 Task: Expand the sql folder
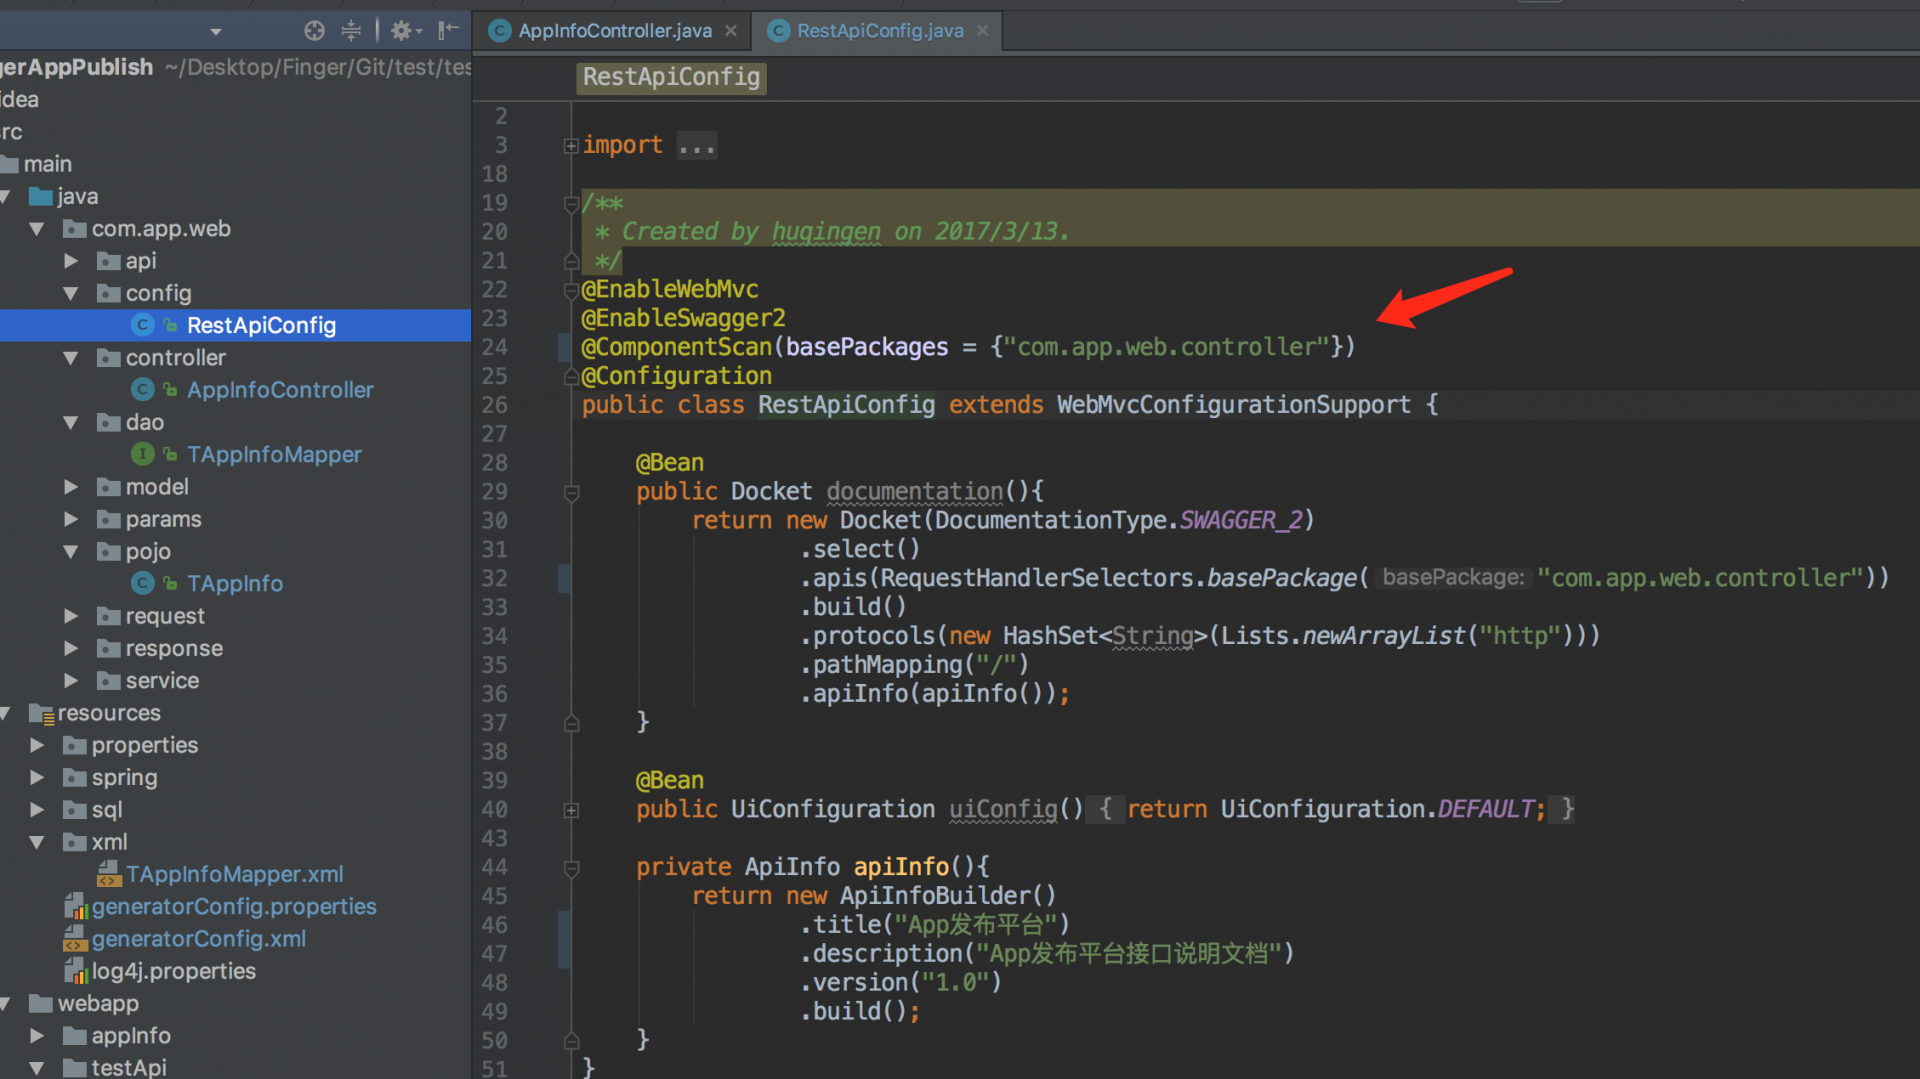point(37,810)
